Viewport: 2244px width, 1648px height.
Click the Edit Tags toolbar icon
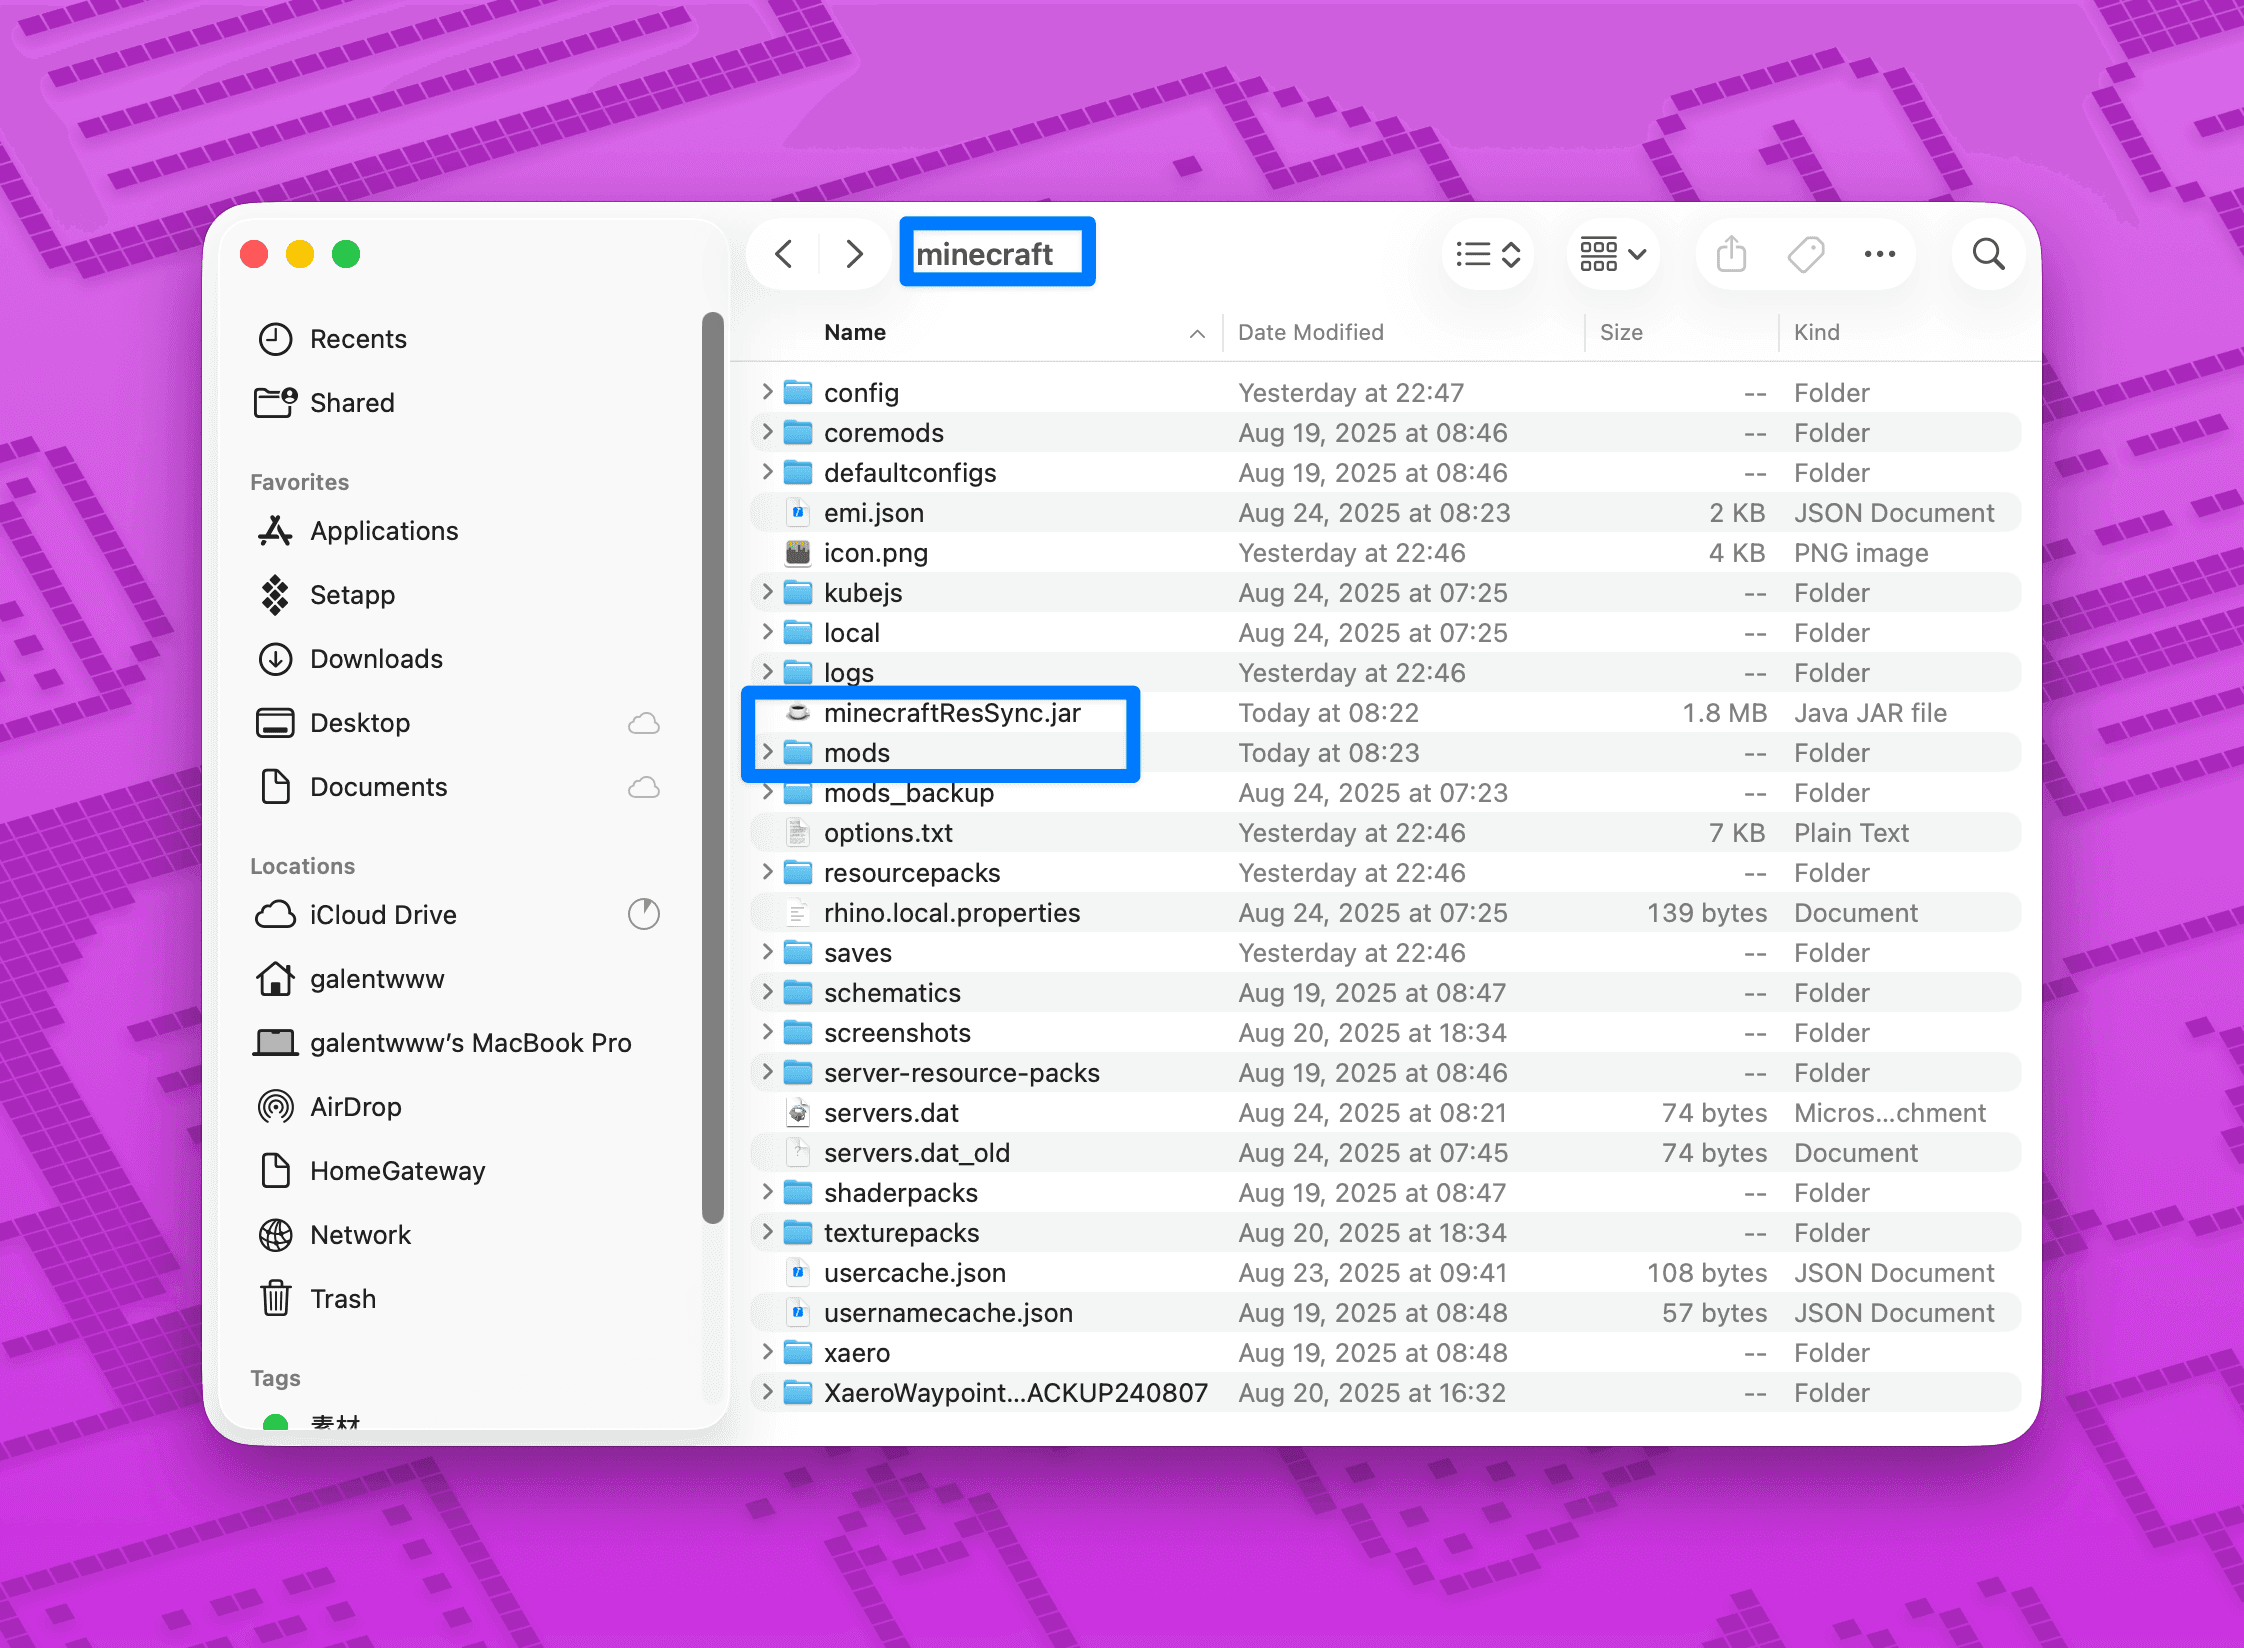(x=1805, y=254)
